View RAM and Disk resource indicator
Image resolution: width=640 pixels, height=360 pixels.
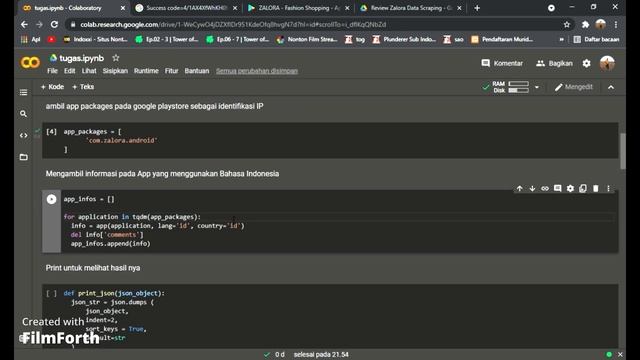click(511, 87)
